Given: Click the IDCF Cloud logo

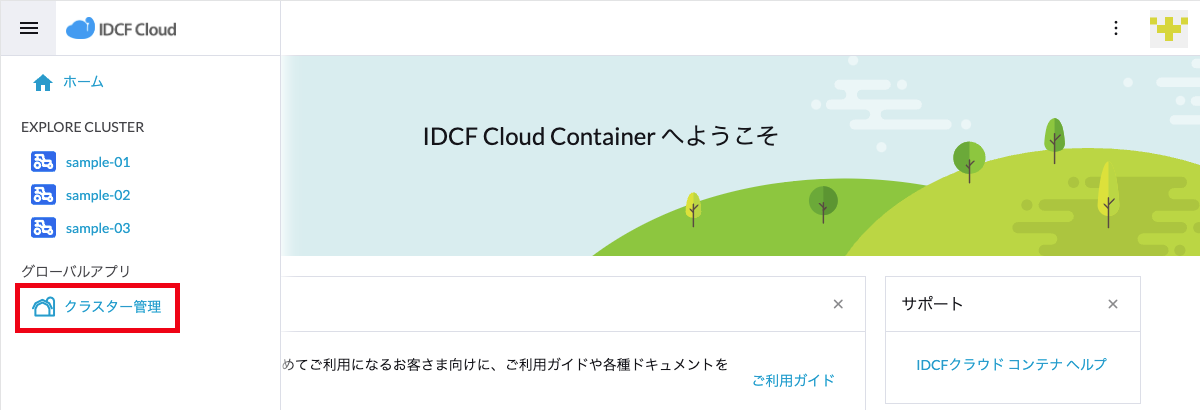Looking at the screenshot, I should pos(121,29).
